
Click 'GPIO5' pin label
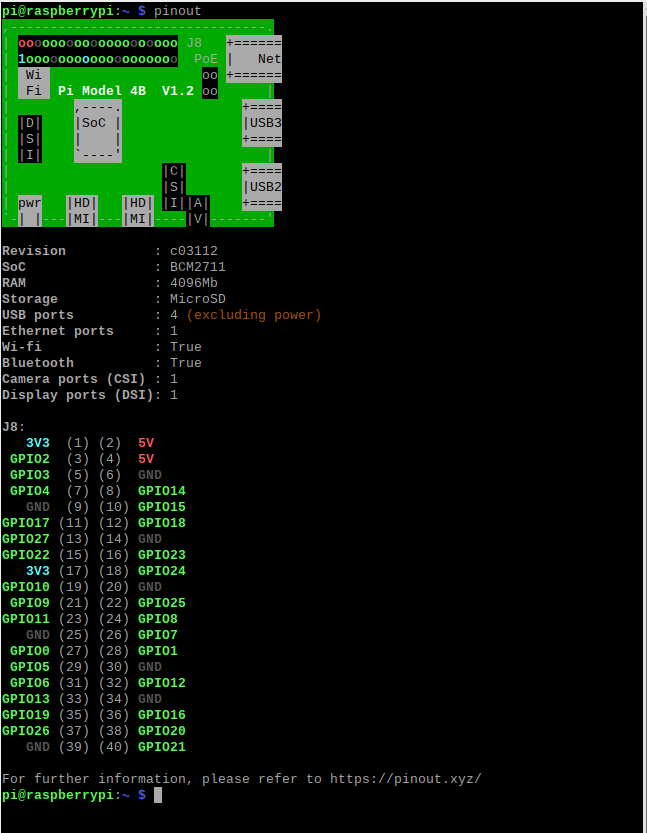pyautogui.click(x=30, y=666)
